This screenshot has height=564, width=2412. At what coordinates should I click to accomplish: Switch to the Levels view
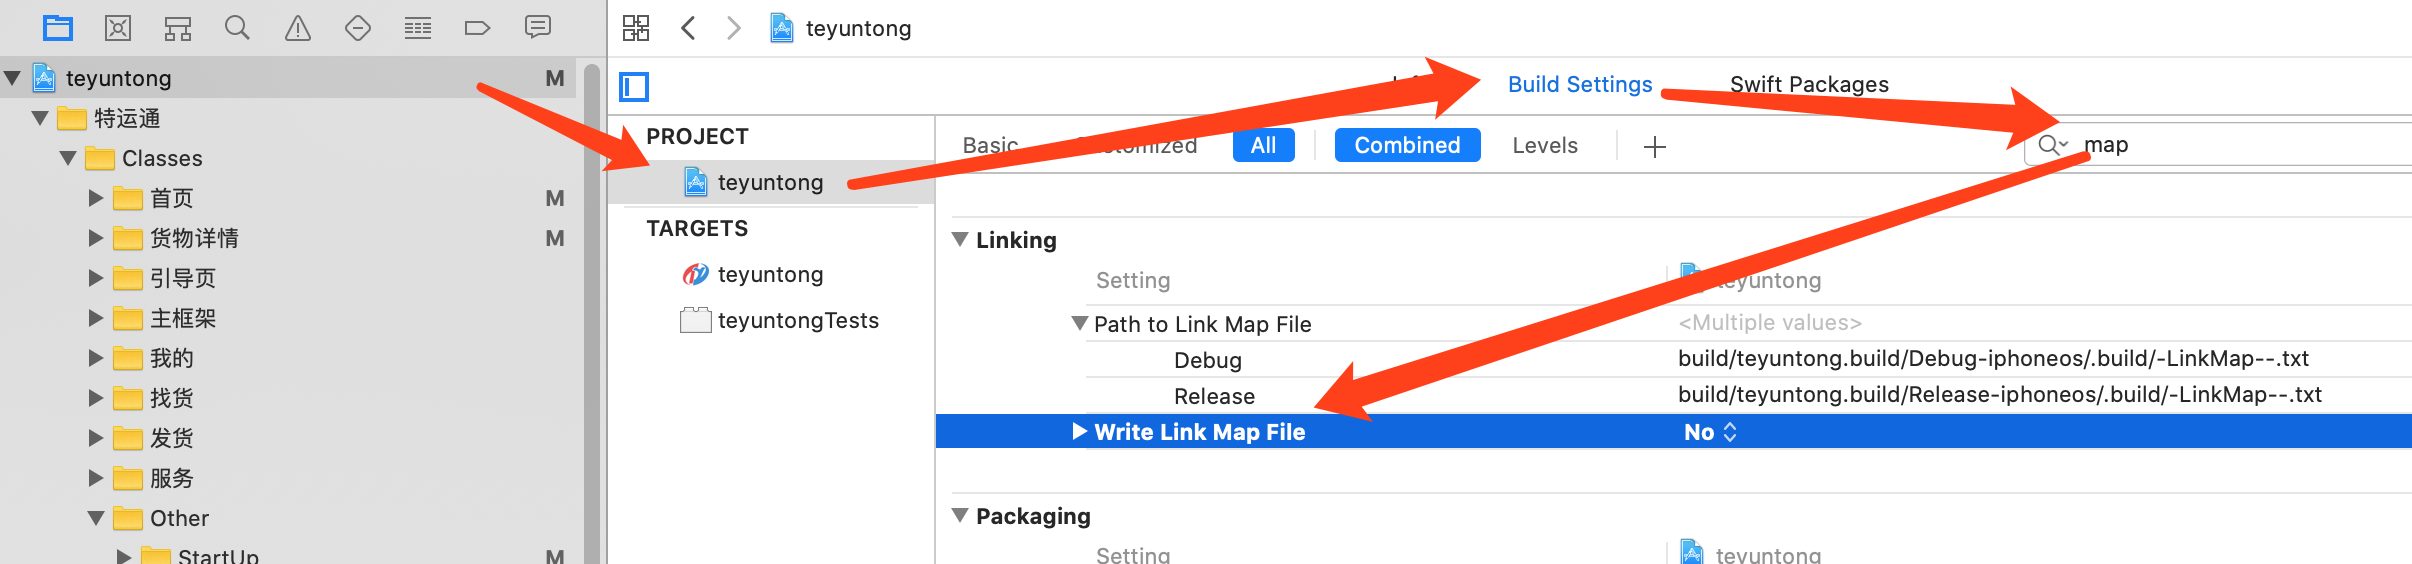pos(1545,146)
